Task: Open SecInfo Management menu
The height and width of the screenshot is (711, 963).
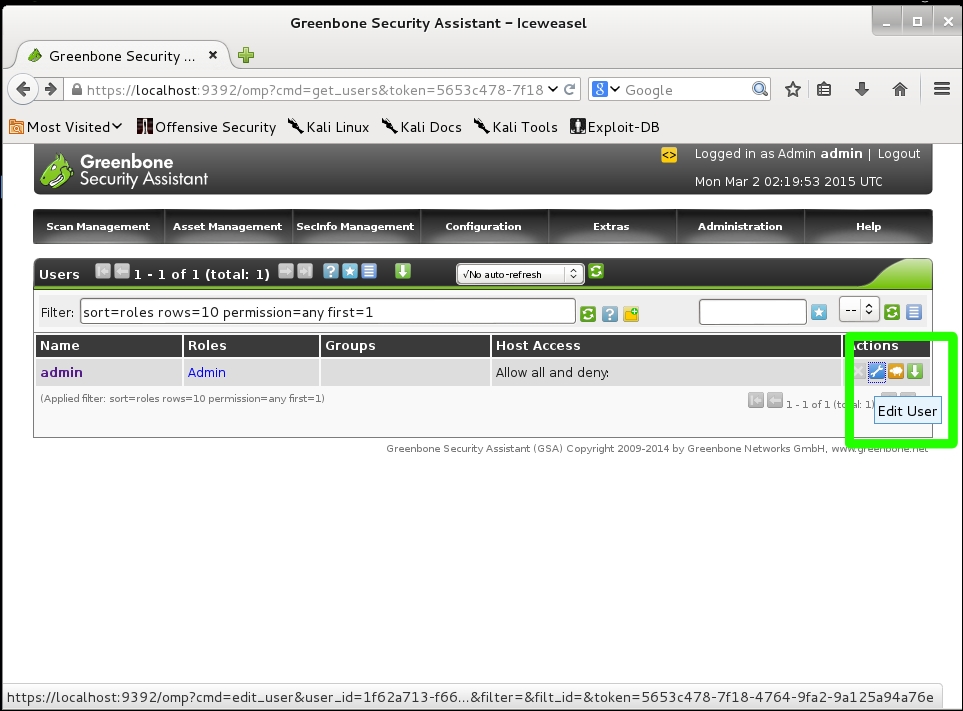Action: [355, 227]
